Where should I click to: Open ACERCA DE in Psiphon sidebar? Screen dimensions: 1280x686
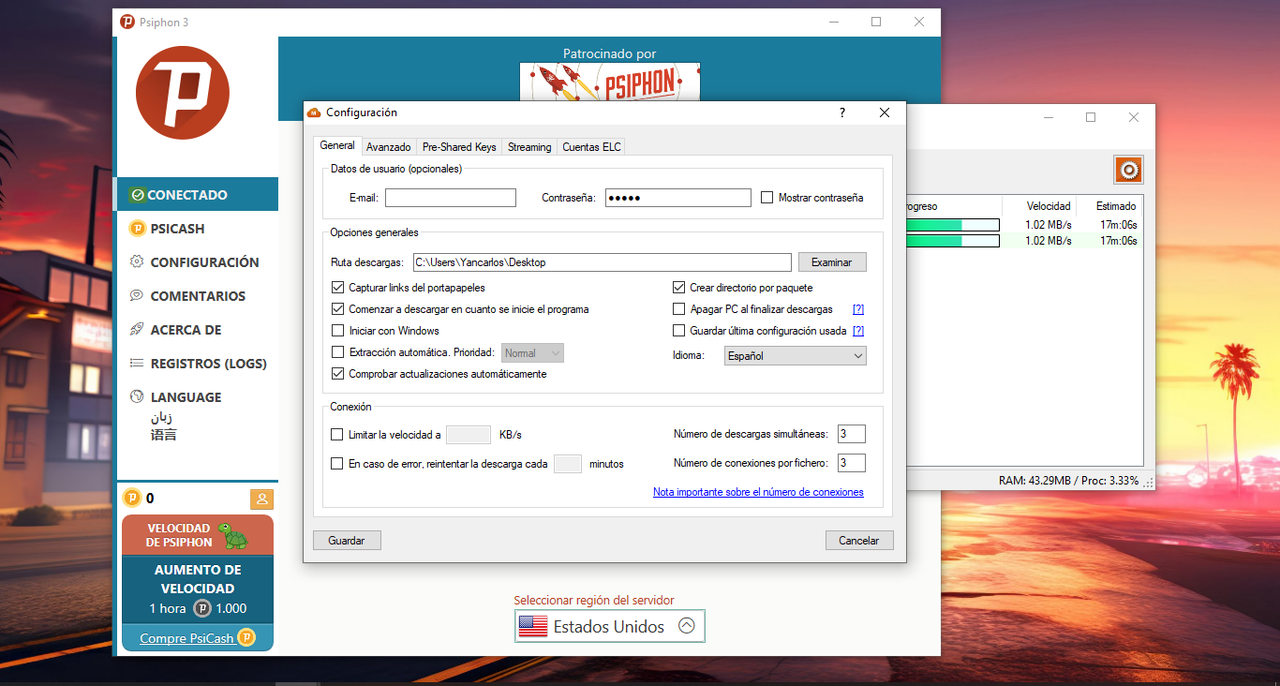(x=197, y=329)
